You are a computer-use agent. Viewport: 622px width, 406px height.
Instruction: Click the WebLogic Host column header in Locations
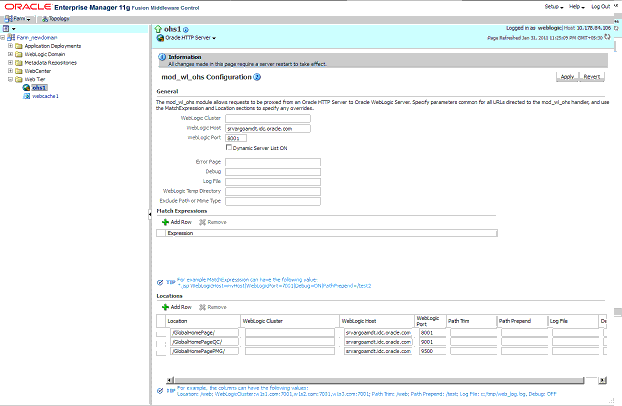[377, 321]
